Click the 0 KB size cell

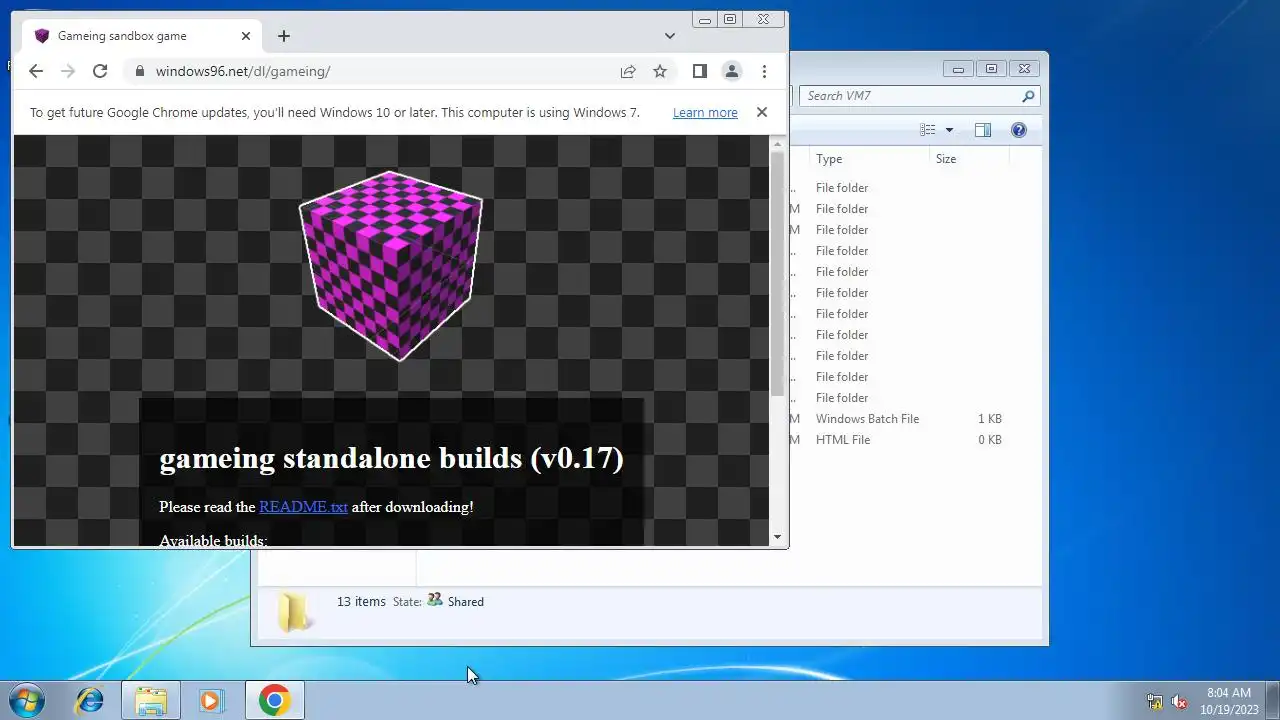tap(989, 440)
